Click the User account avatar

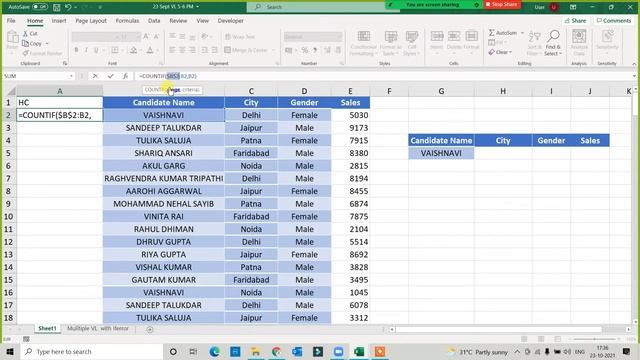pos(553,7)
